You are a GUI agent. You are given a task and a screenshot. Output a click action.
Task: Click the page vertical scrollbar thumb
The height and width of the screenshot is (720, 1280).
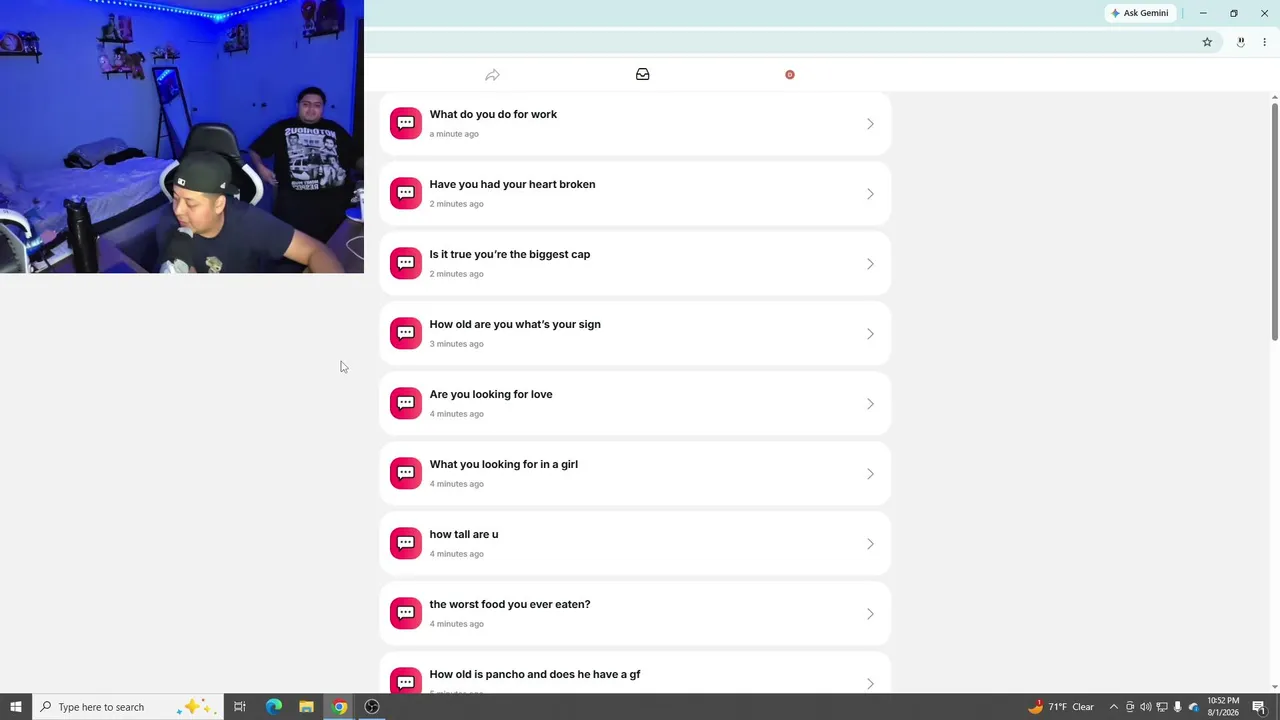(1274, 220)
